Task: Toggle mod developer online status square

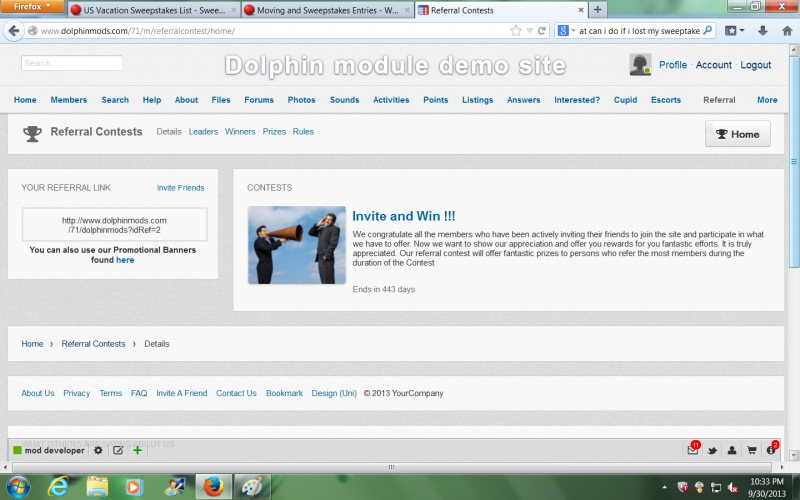Action: tap(17, 450)
